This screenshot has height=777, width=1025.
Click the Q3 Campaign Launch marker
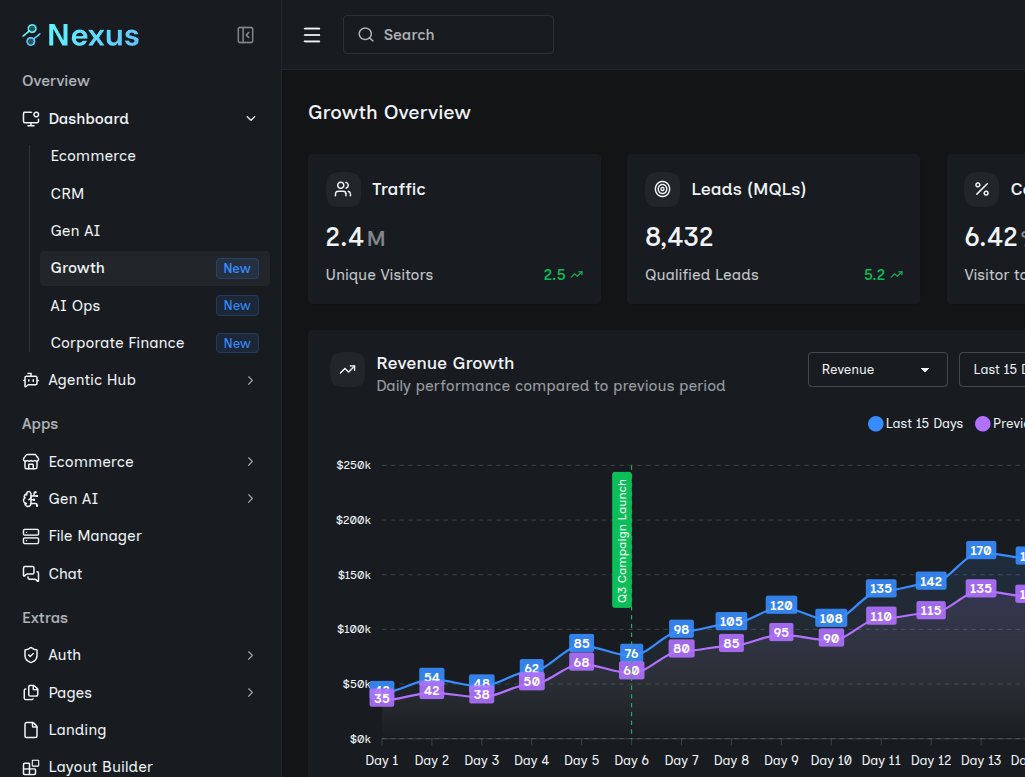(x=622, y=540)
